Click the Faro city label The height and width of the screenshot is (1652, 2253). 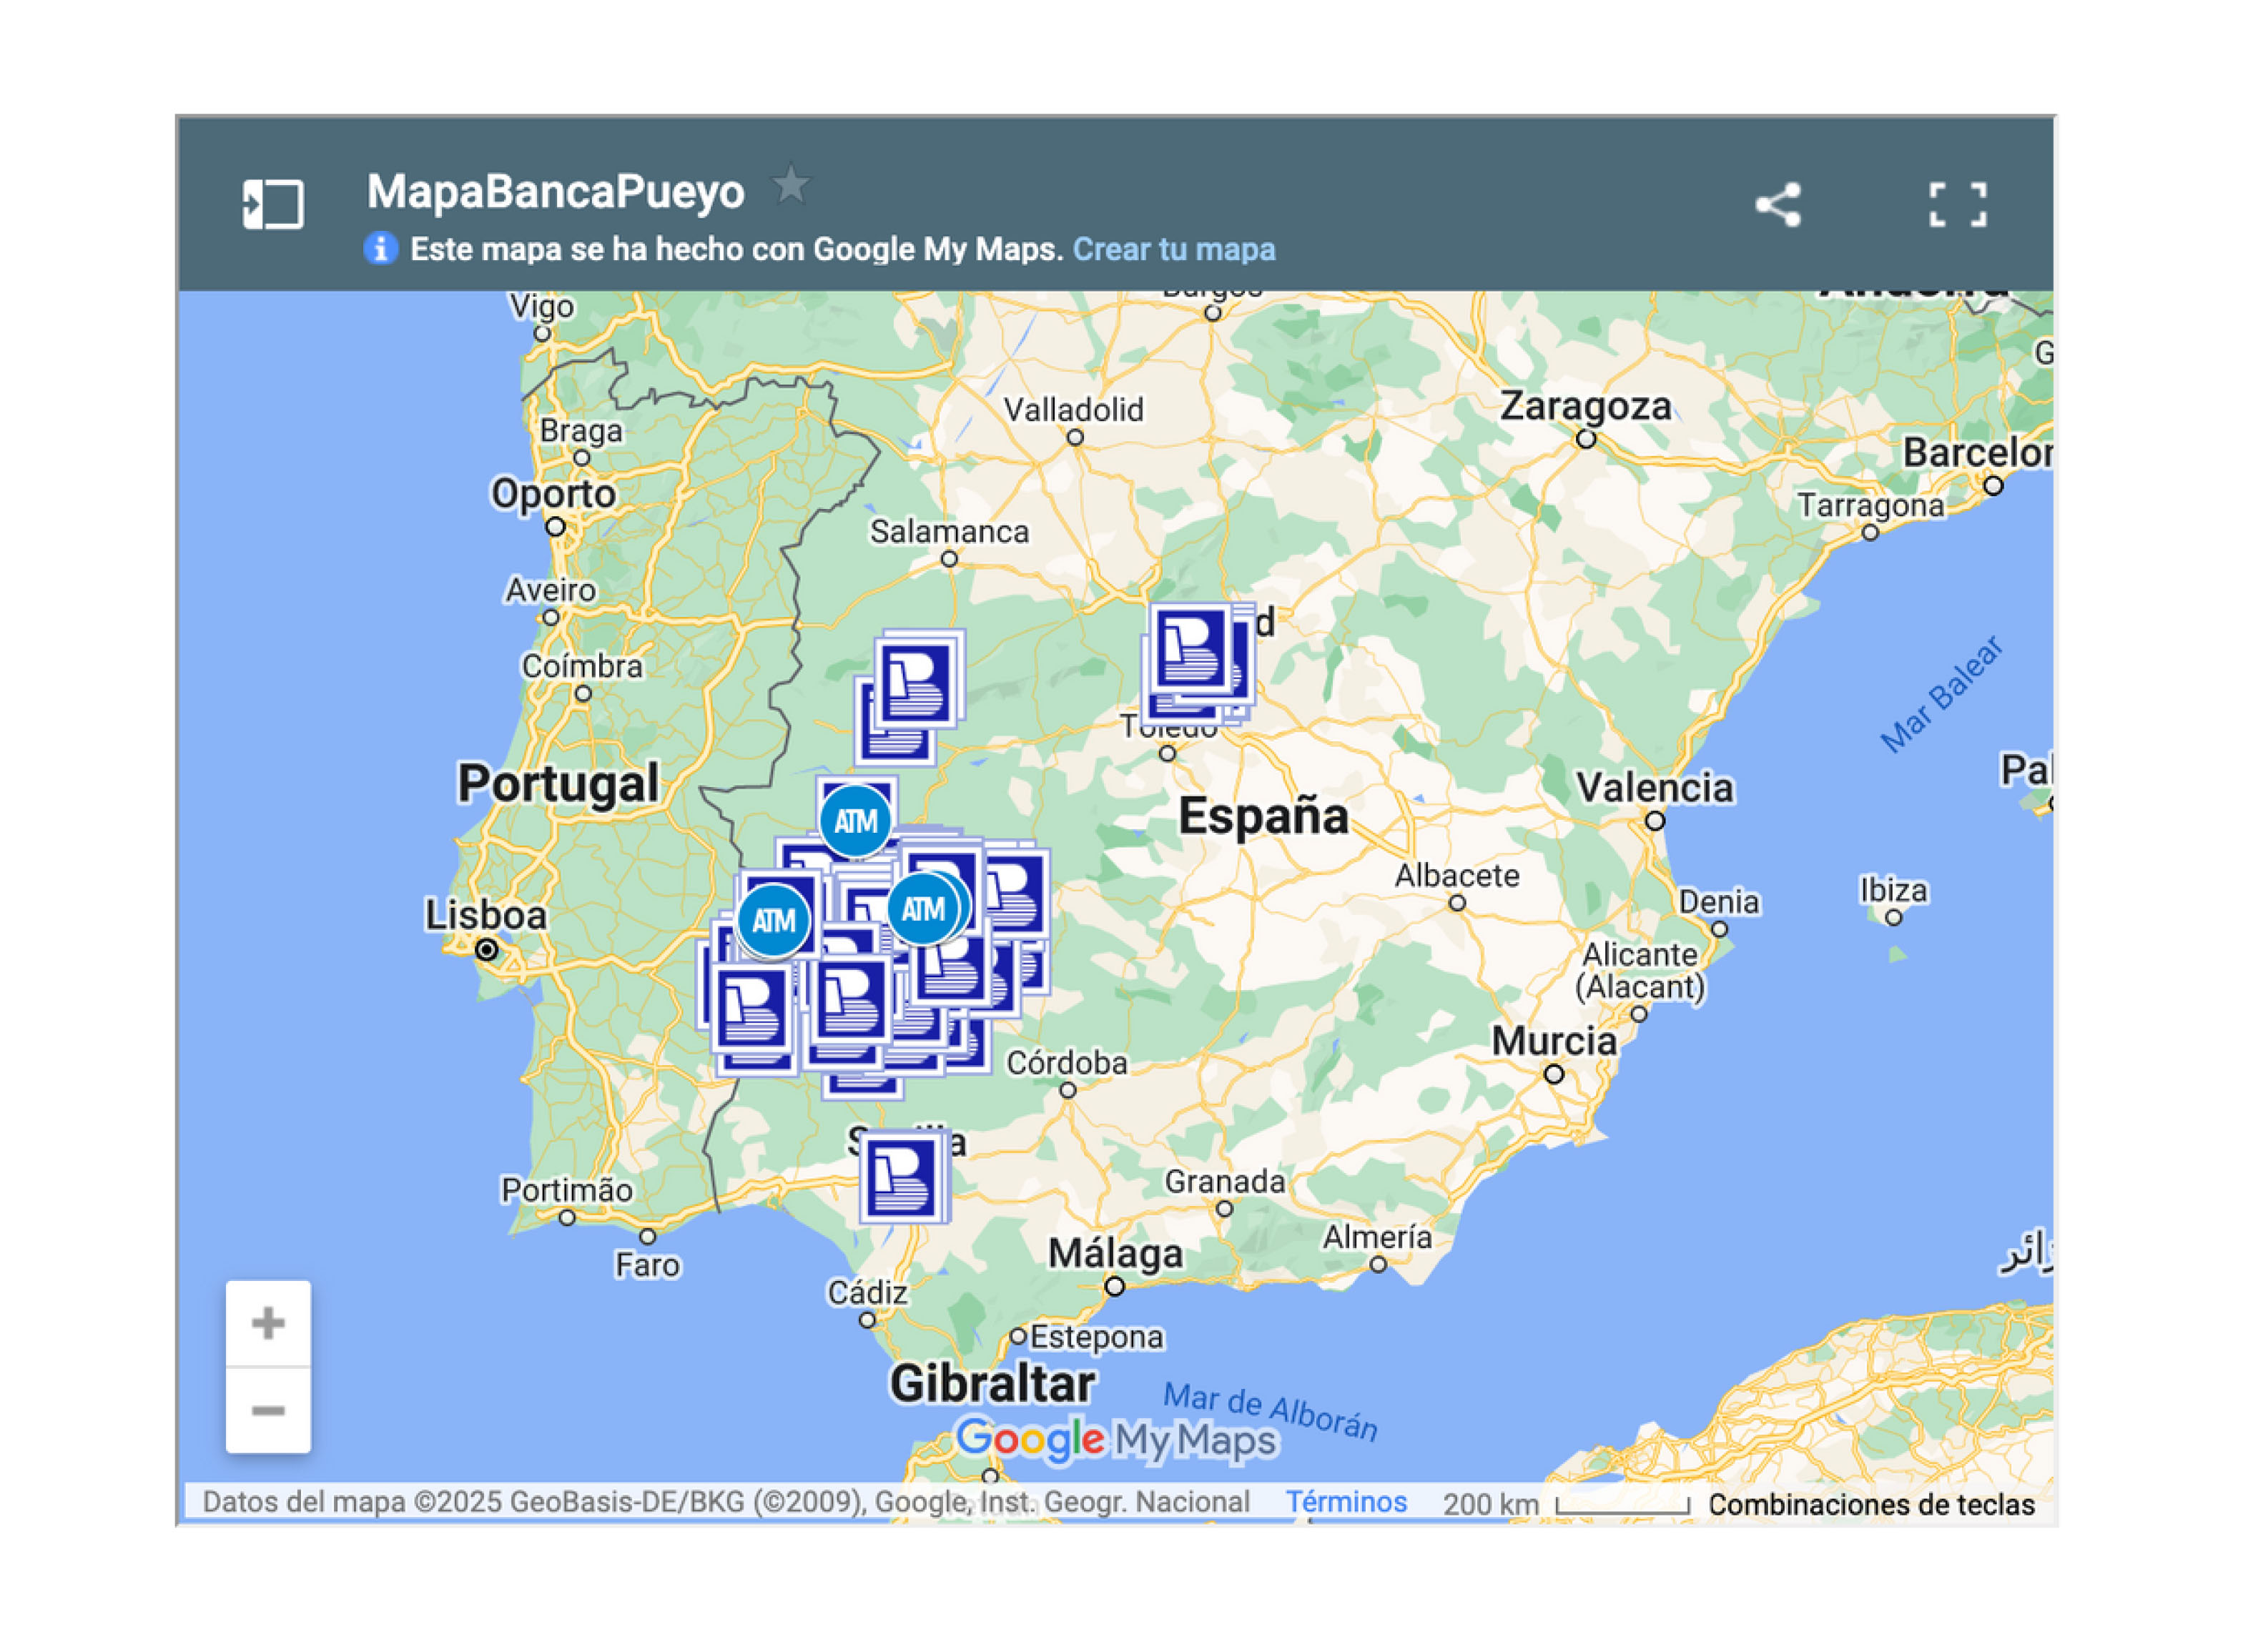[x=647, y=1265]
